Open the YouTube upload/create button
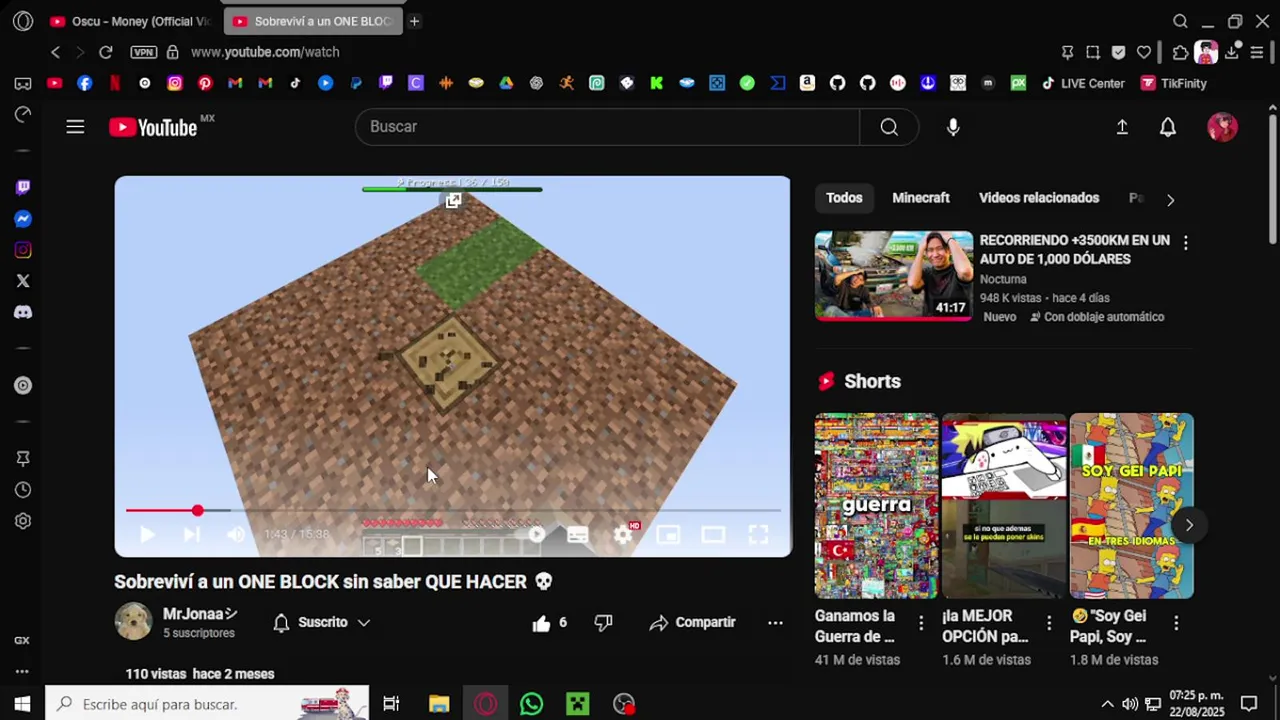Image resolution: width=1280 pixels, height=720 pixels. 1122,127
